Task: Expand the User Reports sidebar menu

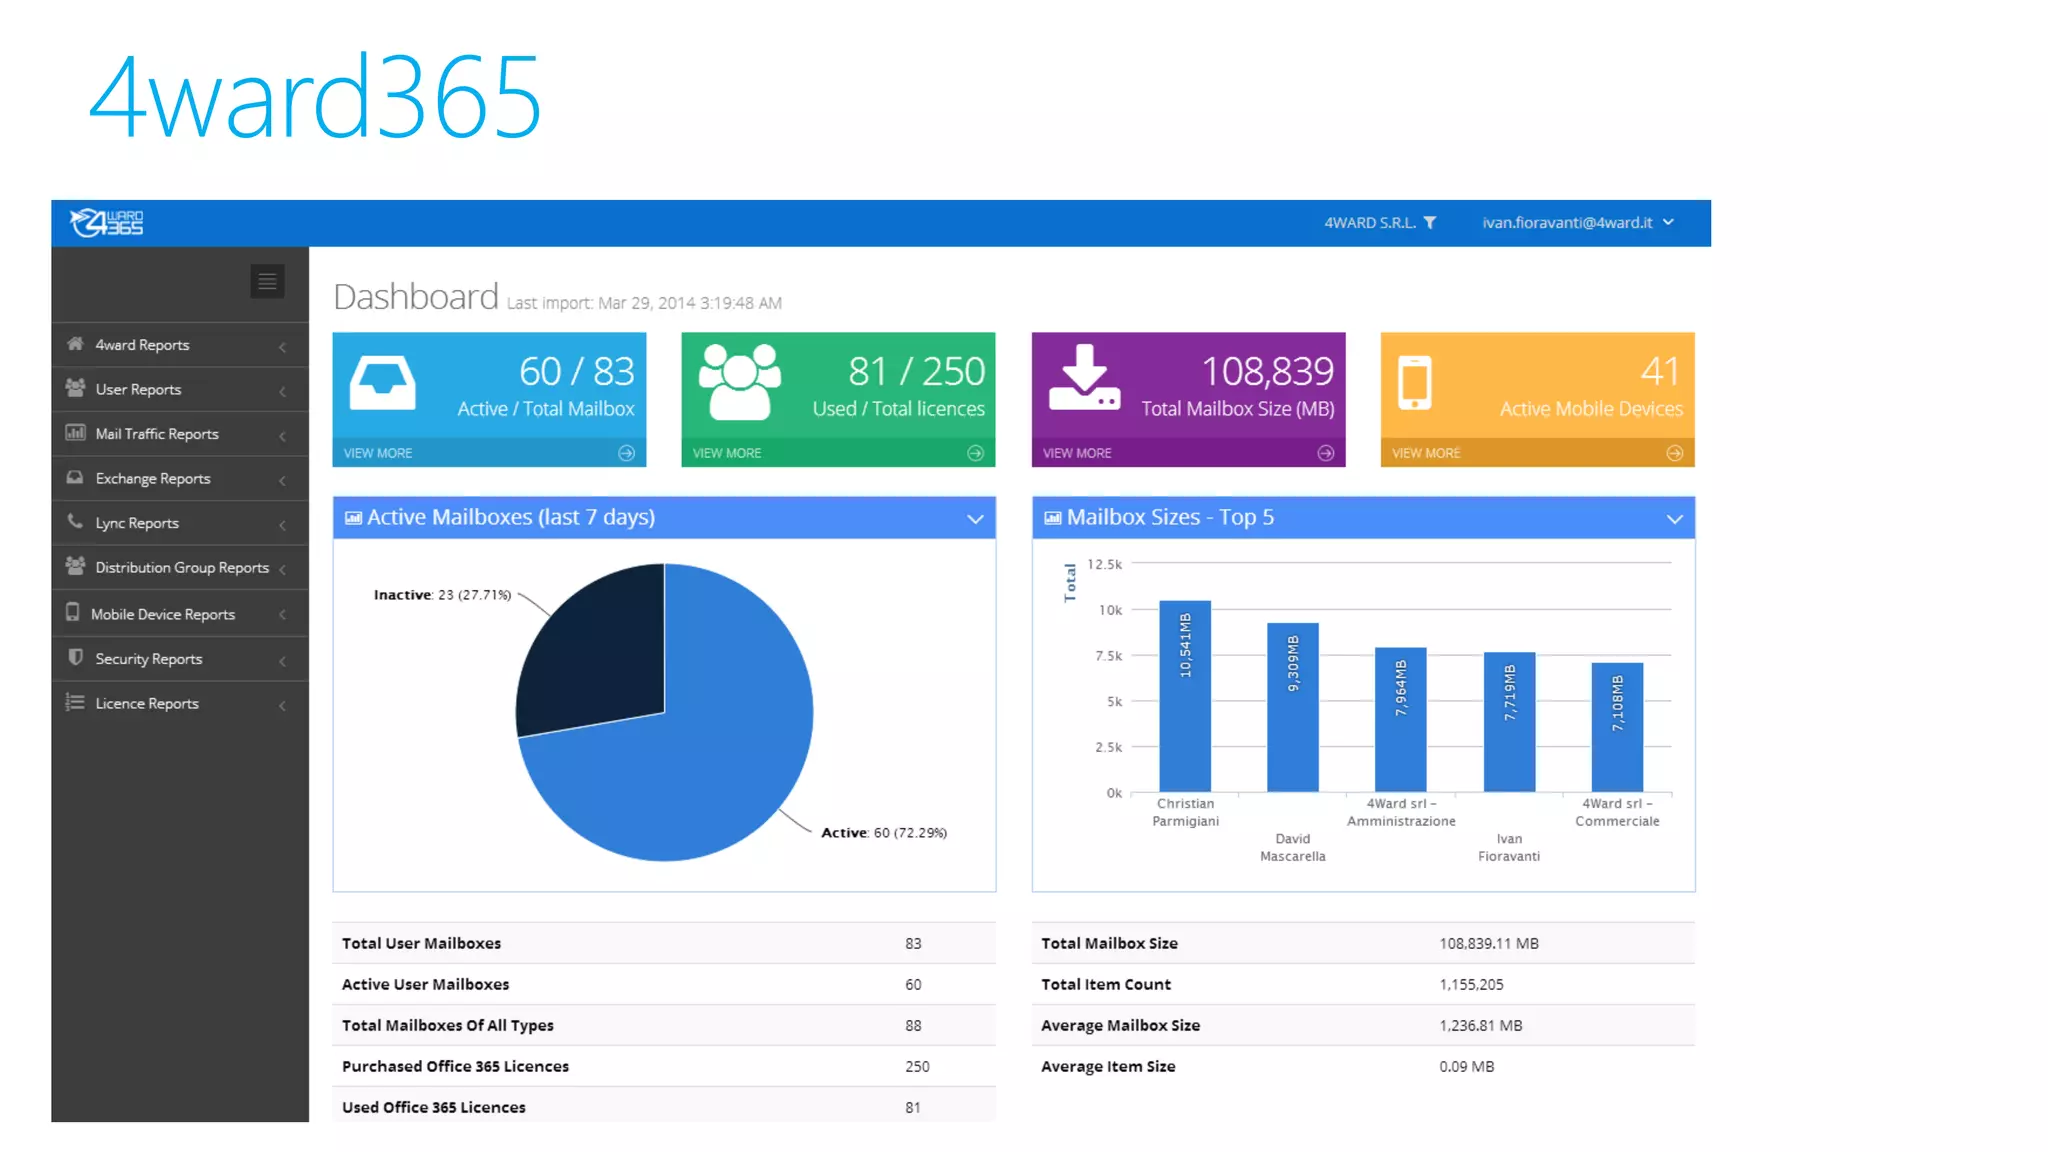Action: tap(139, 390)
